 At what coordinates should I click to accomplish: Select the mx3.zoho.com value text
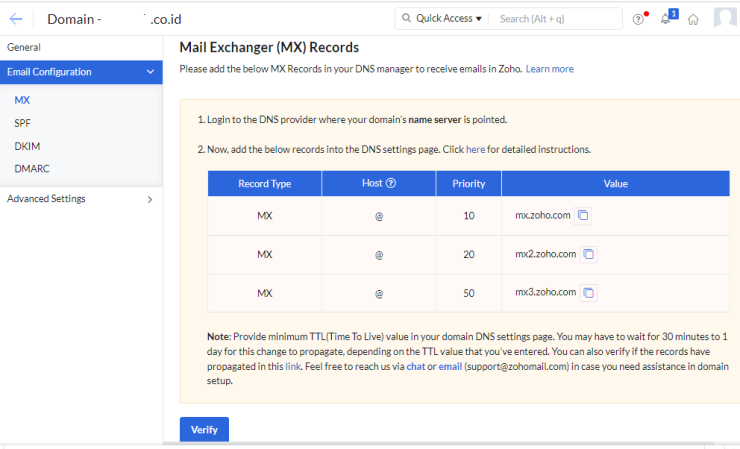tap(546, 292)
